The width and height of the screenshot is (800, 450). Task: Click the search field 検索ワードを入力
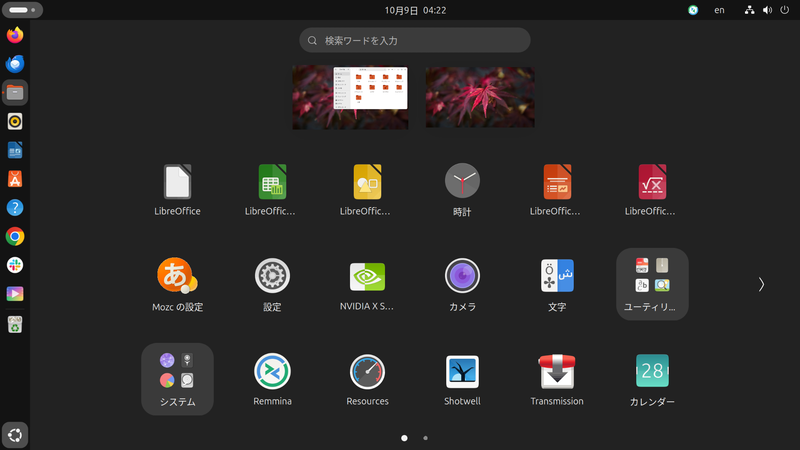(415, 40)
